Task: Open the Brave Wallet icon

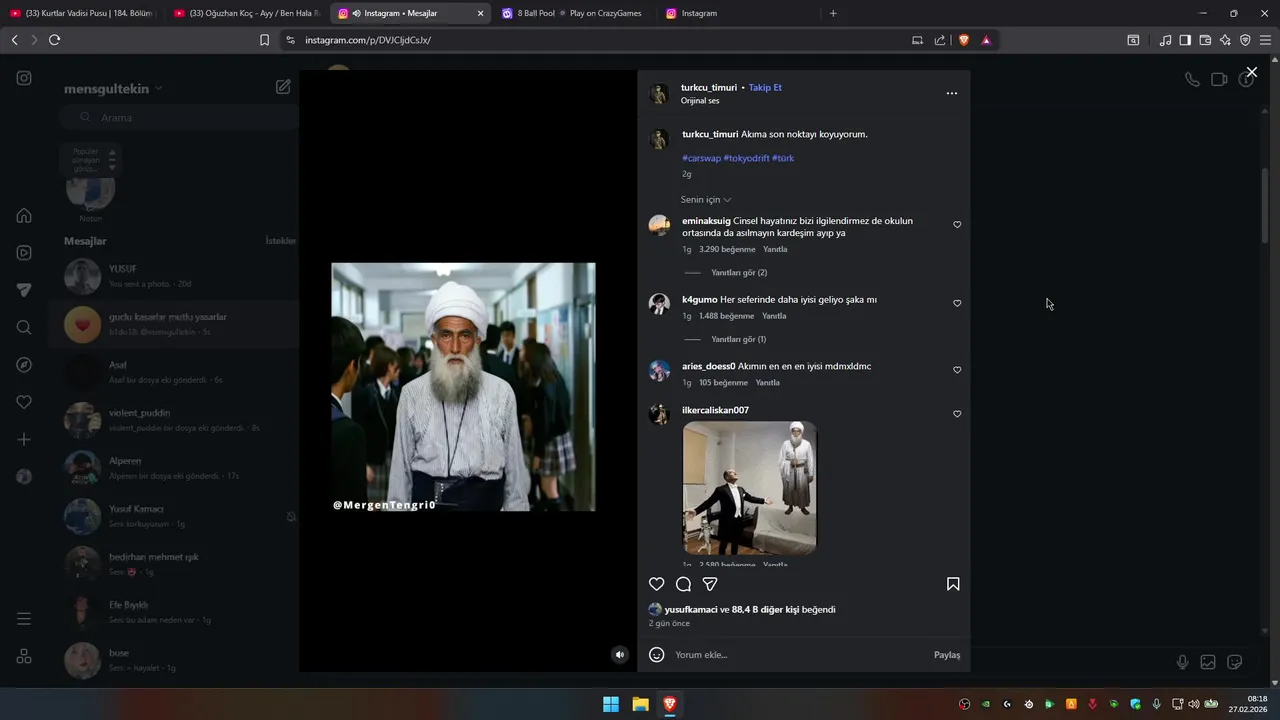Action: coord(1205,40)
